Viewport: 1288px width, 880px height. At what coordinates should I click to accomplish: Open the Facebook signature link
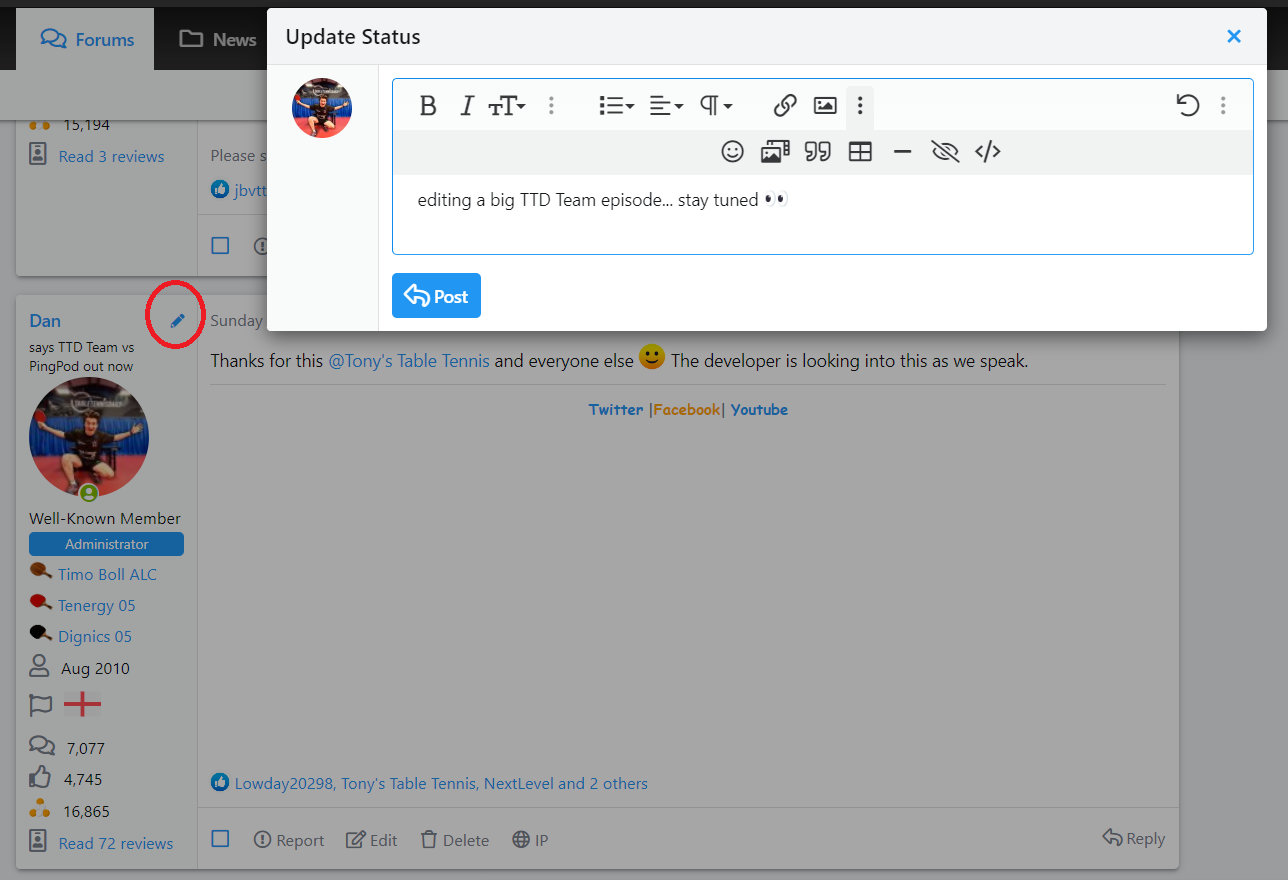[x=687, y=409]
